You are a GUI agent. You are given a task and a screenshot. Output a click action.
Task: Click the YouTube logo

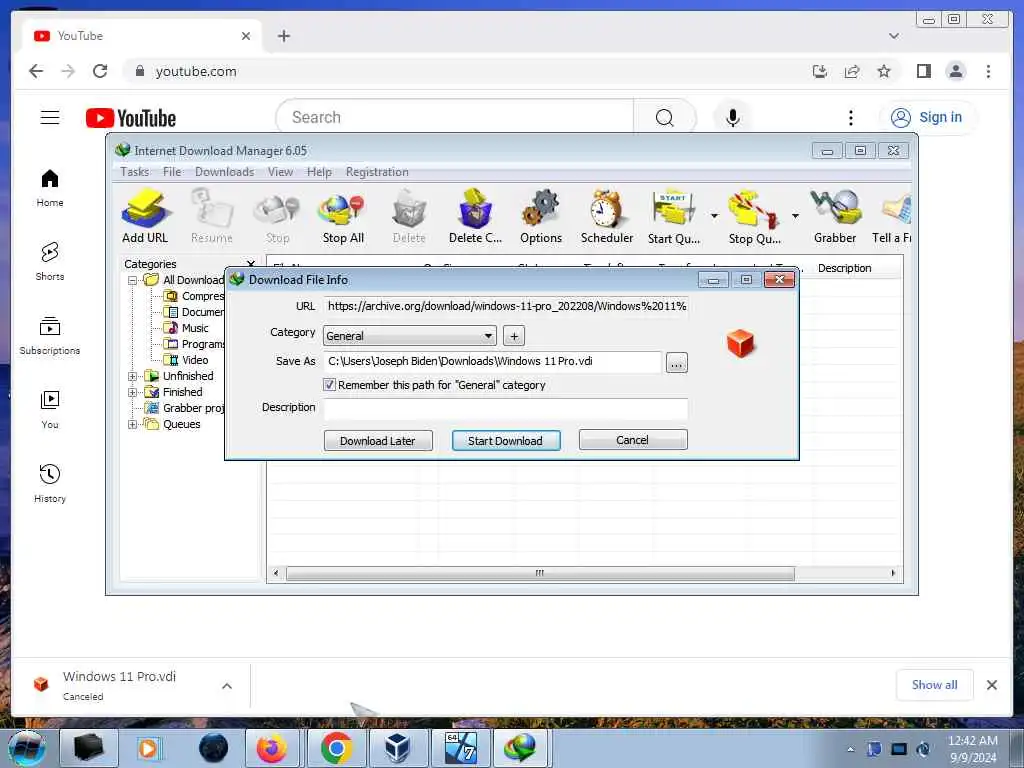click(x=131, y=118)
